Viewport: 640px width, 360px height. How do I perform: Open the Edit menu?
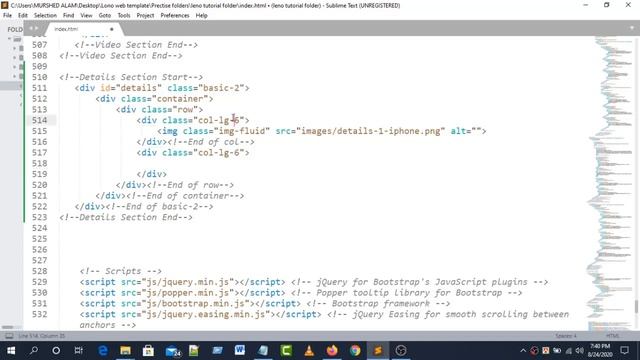pyautogui.click(x=23, y=16)
